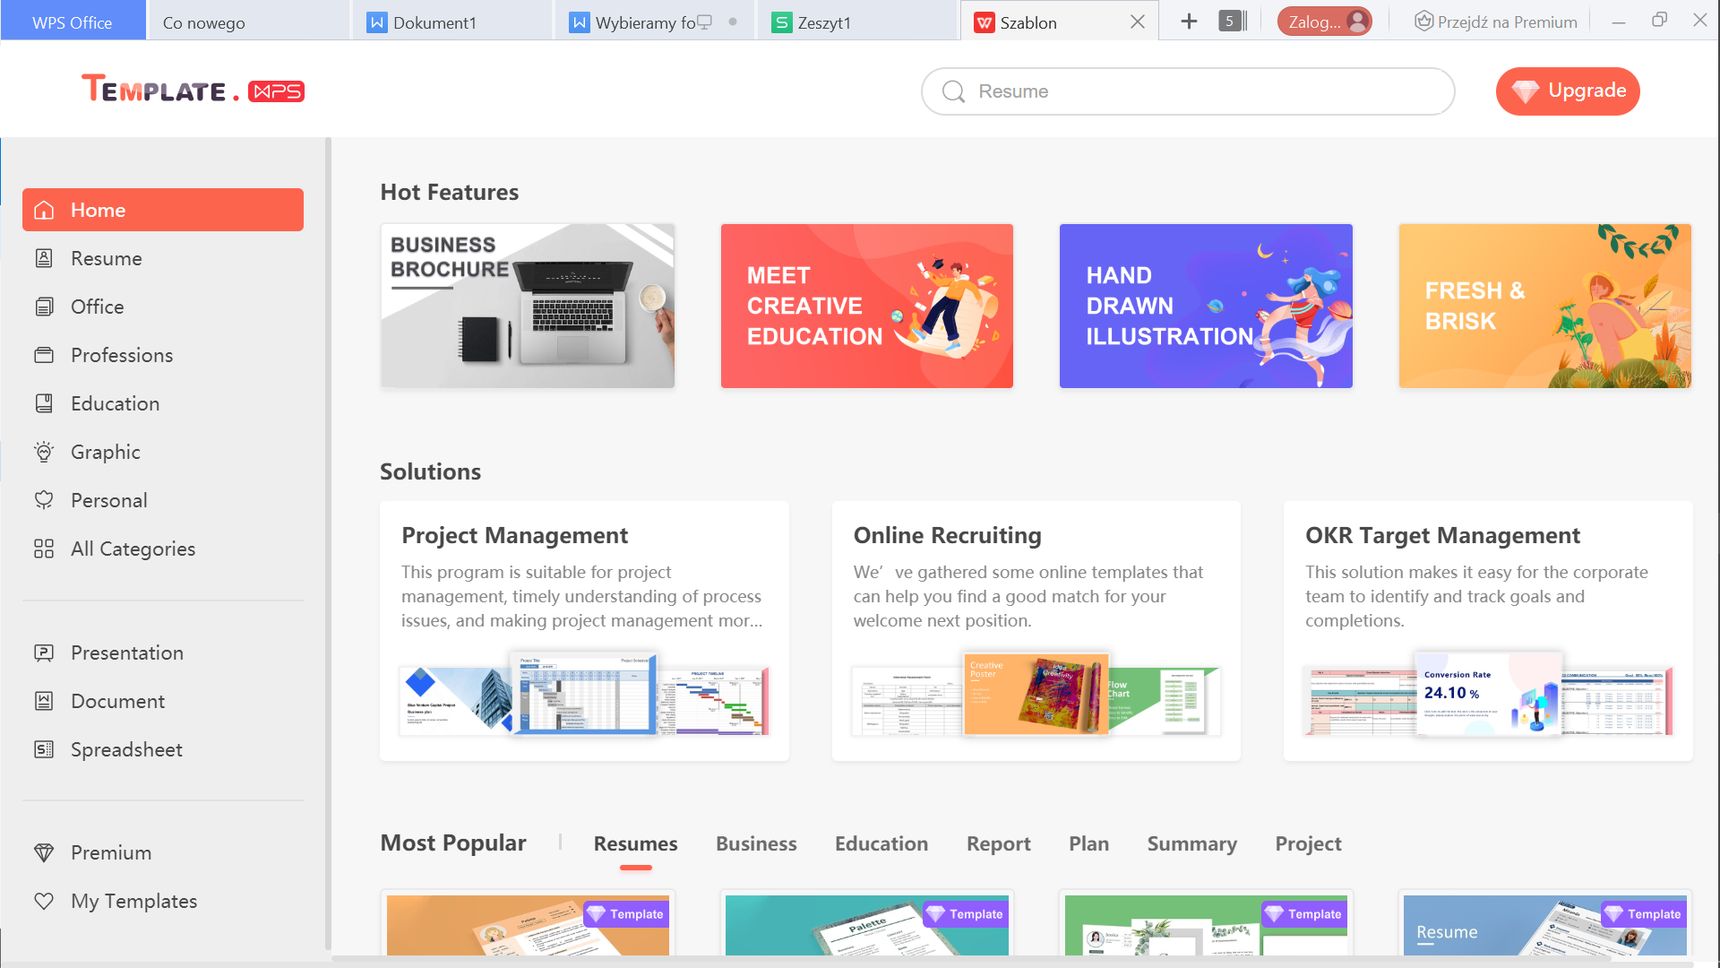Click the Document sidebar icon

(x=44, y=701)
